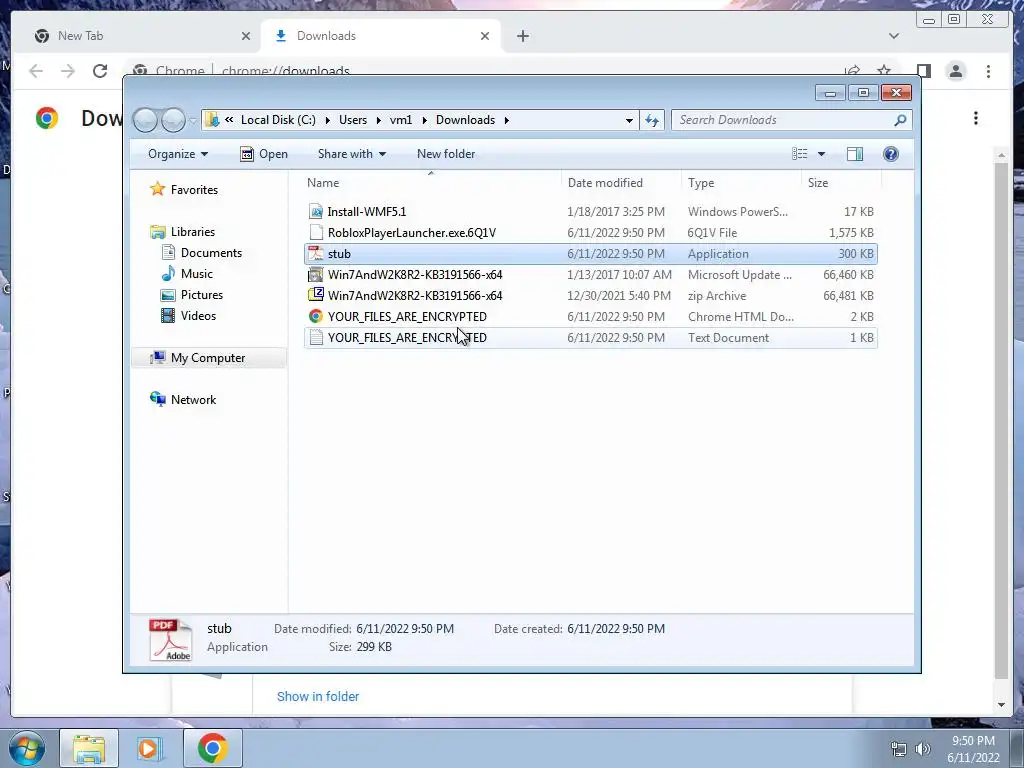Sort by the Size column header
The width and height of the screenshot is (1024, 768).
841,183
